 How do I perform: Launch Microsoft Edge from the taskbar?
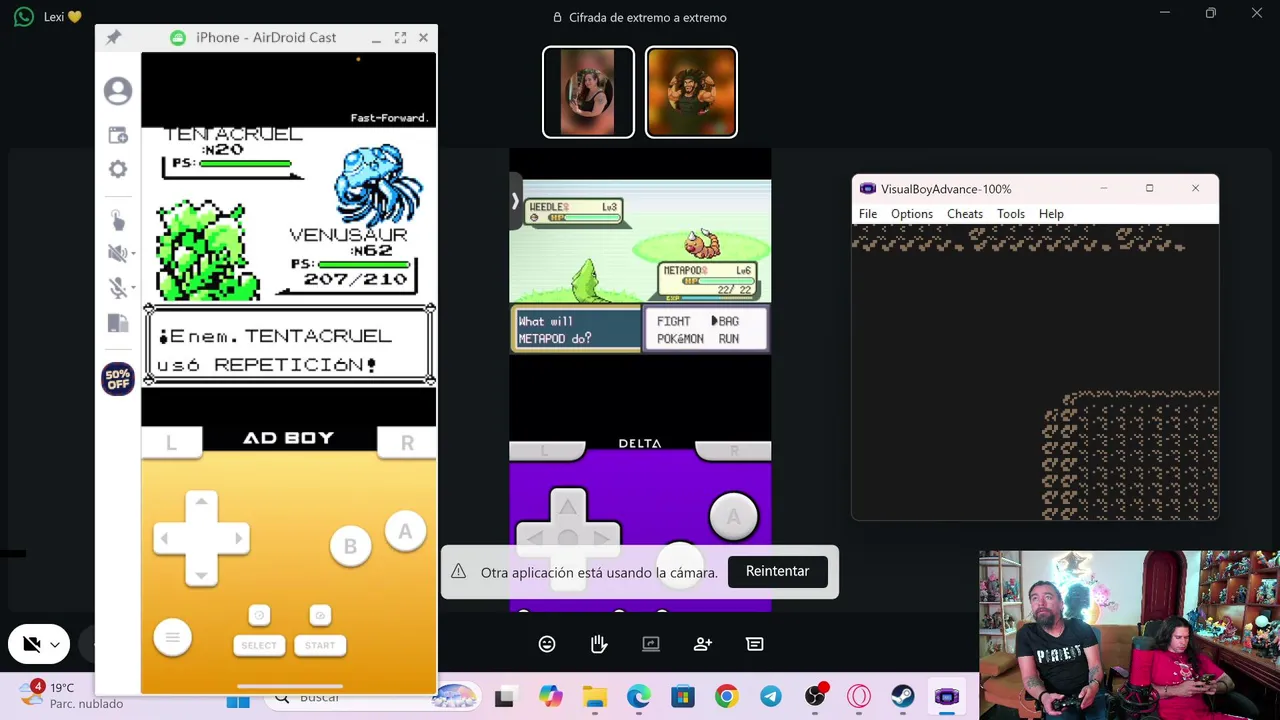(x=639, y=697)
